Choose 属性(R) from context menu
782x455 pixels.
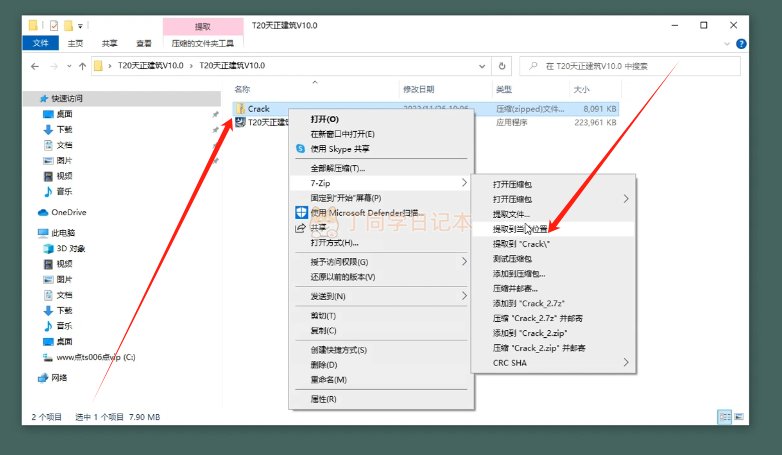pyautogui.click(x=322, y=398)
